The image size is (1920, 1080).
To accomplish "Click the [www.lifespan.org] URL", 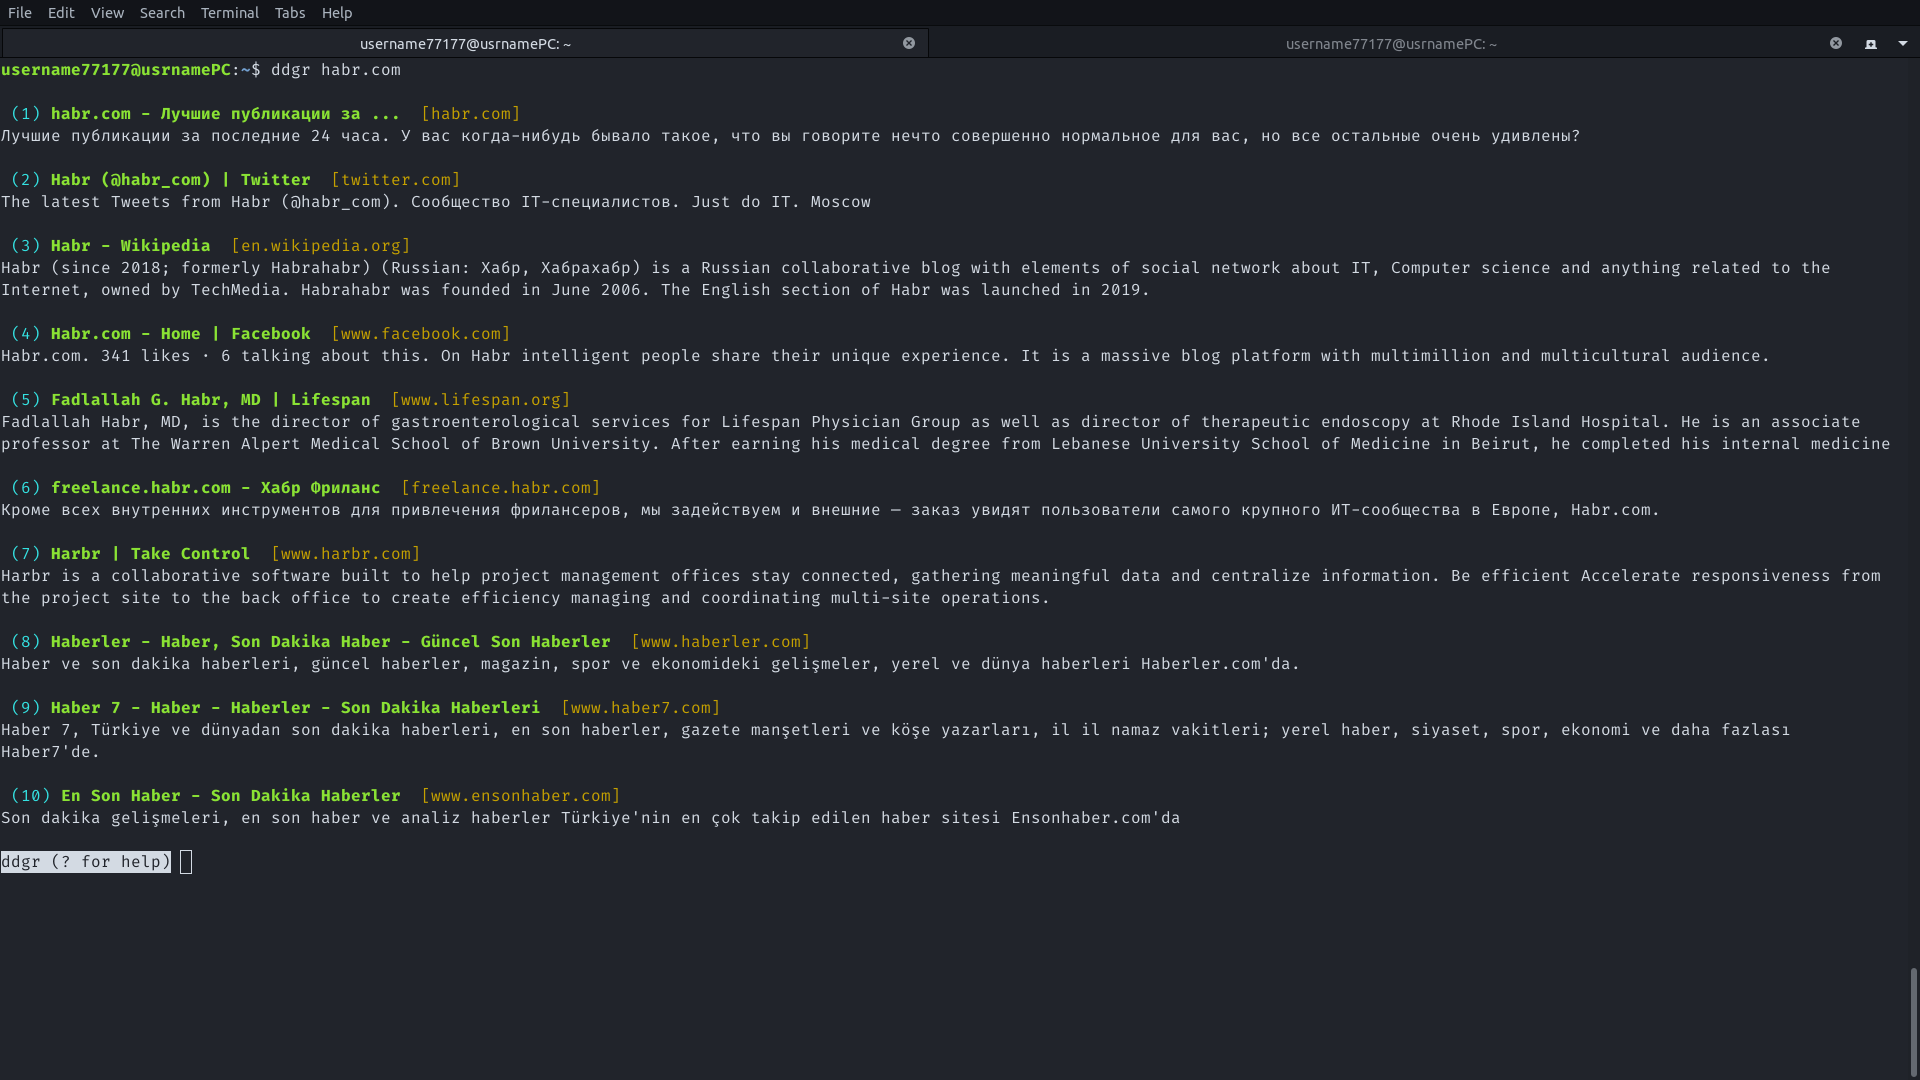I will click(x=481, y=400).
